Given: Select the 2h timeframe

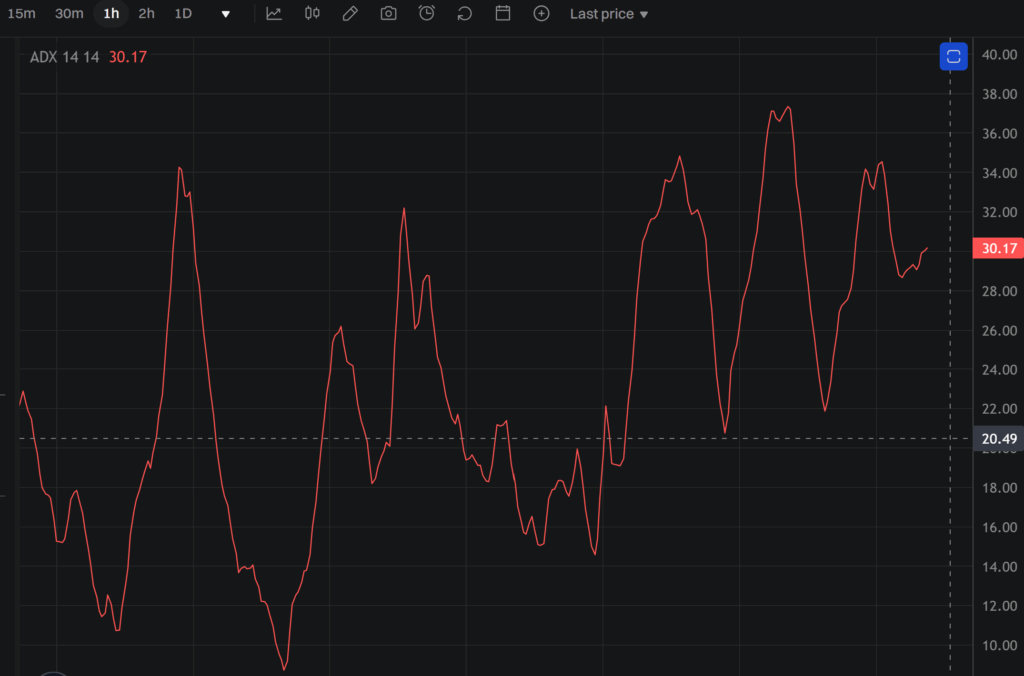Looking at the screenshot, I should [x=147, y=14].
